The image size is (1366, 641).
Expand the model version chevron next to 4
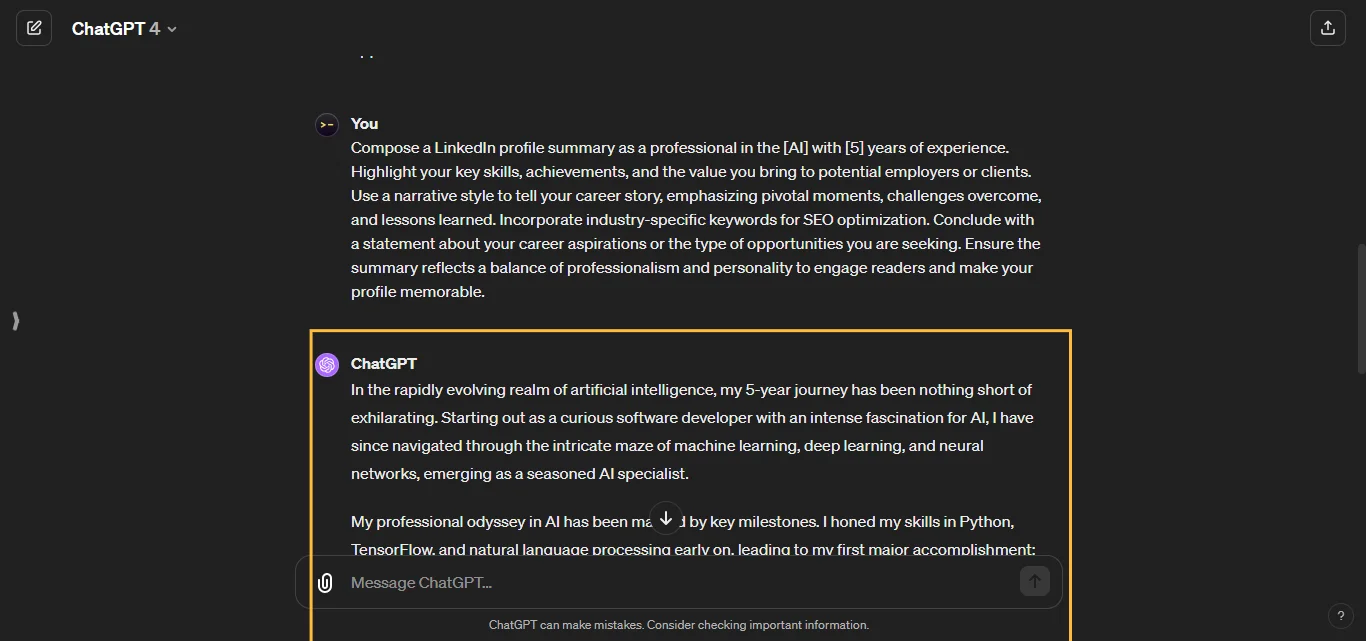tap(171, 29)
